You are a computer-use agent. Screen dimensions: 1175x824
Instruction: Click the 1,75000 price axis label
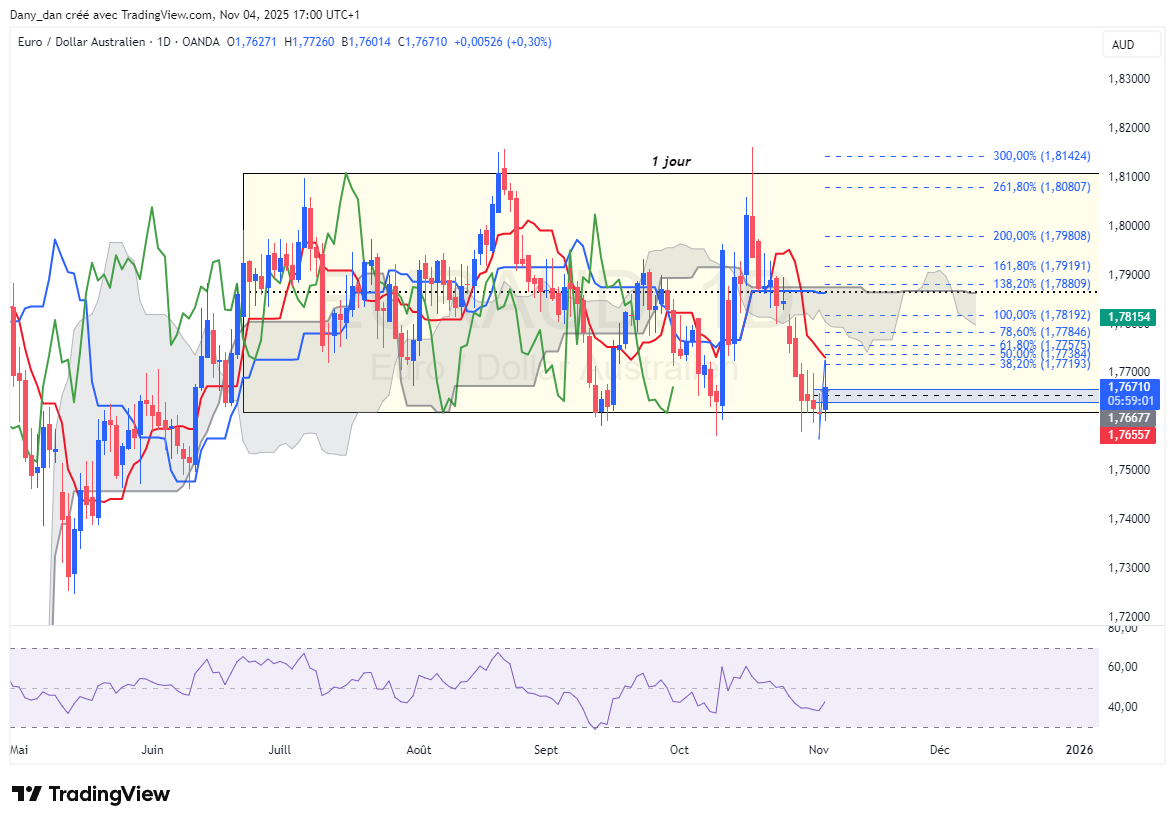[x=1129, y=470]
